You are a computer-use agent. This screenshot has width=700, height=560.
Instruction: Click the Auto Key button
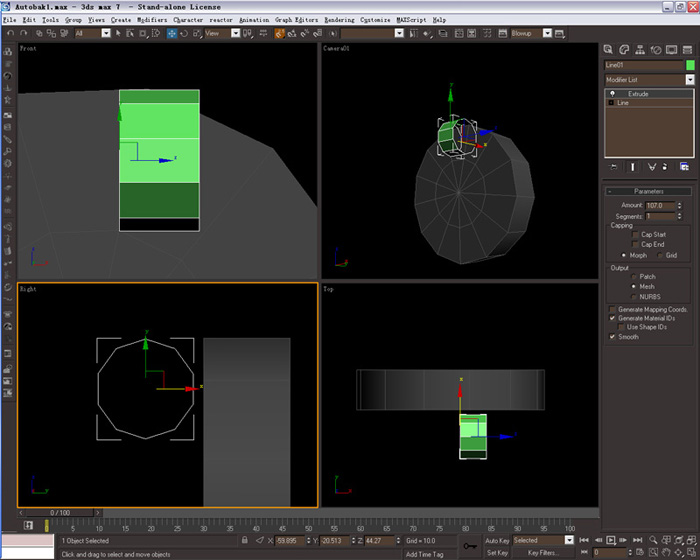(497, 540)
